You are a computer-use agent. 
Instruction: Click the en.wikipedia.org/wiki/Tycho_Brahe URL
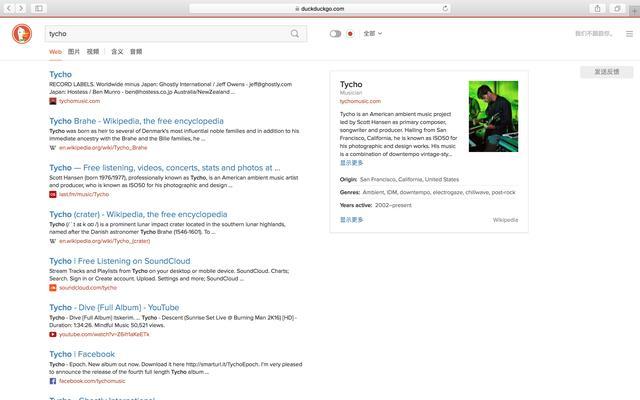pos(103,148)
